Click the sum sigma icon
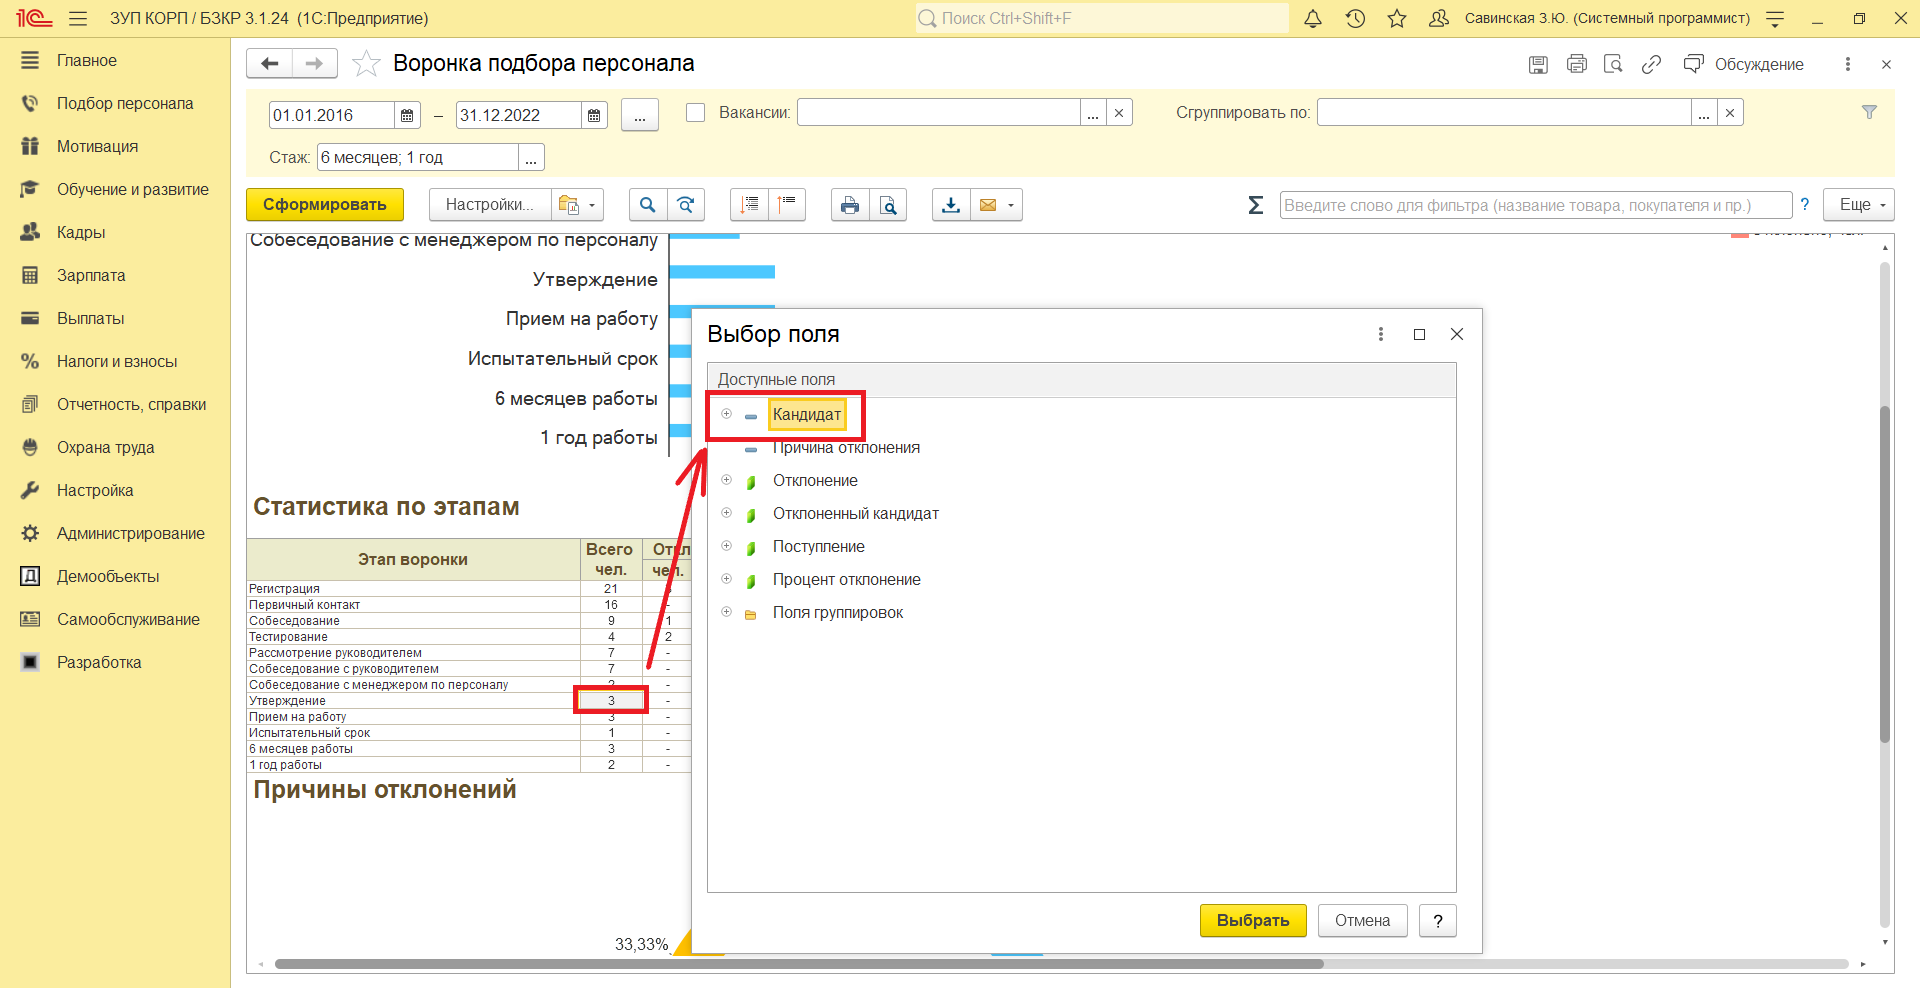The height and width of the screenshot is (988, 1920). [1255, 205]
